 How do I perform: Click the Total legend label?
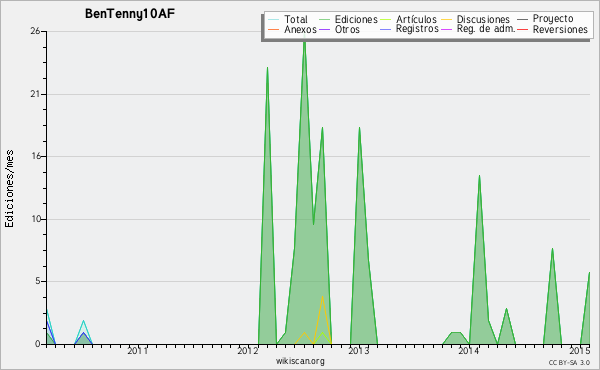click(x=296, y=19)
